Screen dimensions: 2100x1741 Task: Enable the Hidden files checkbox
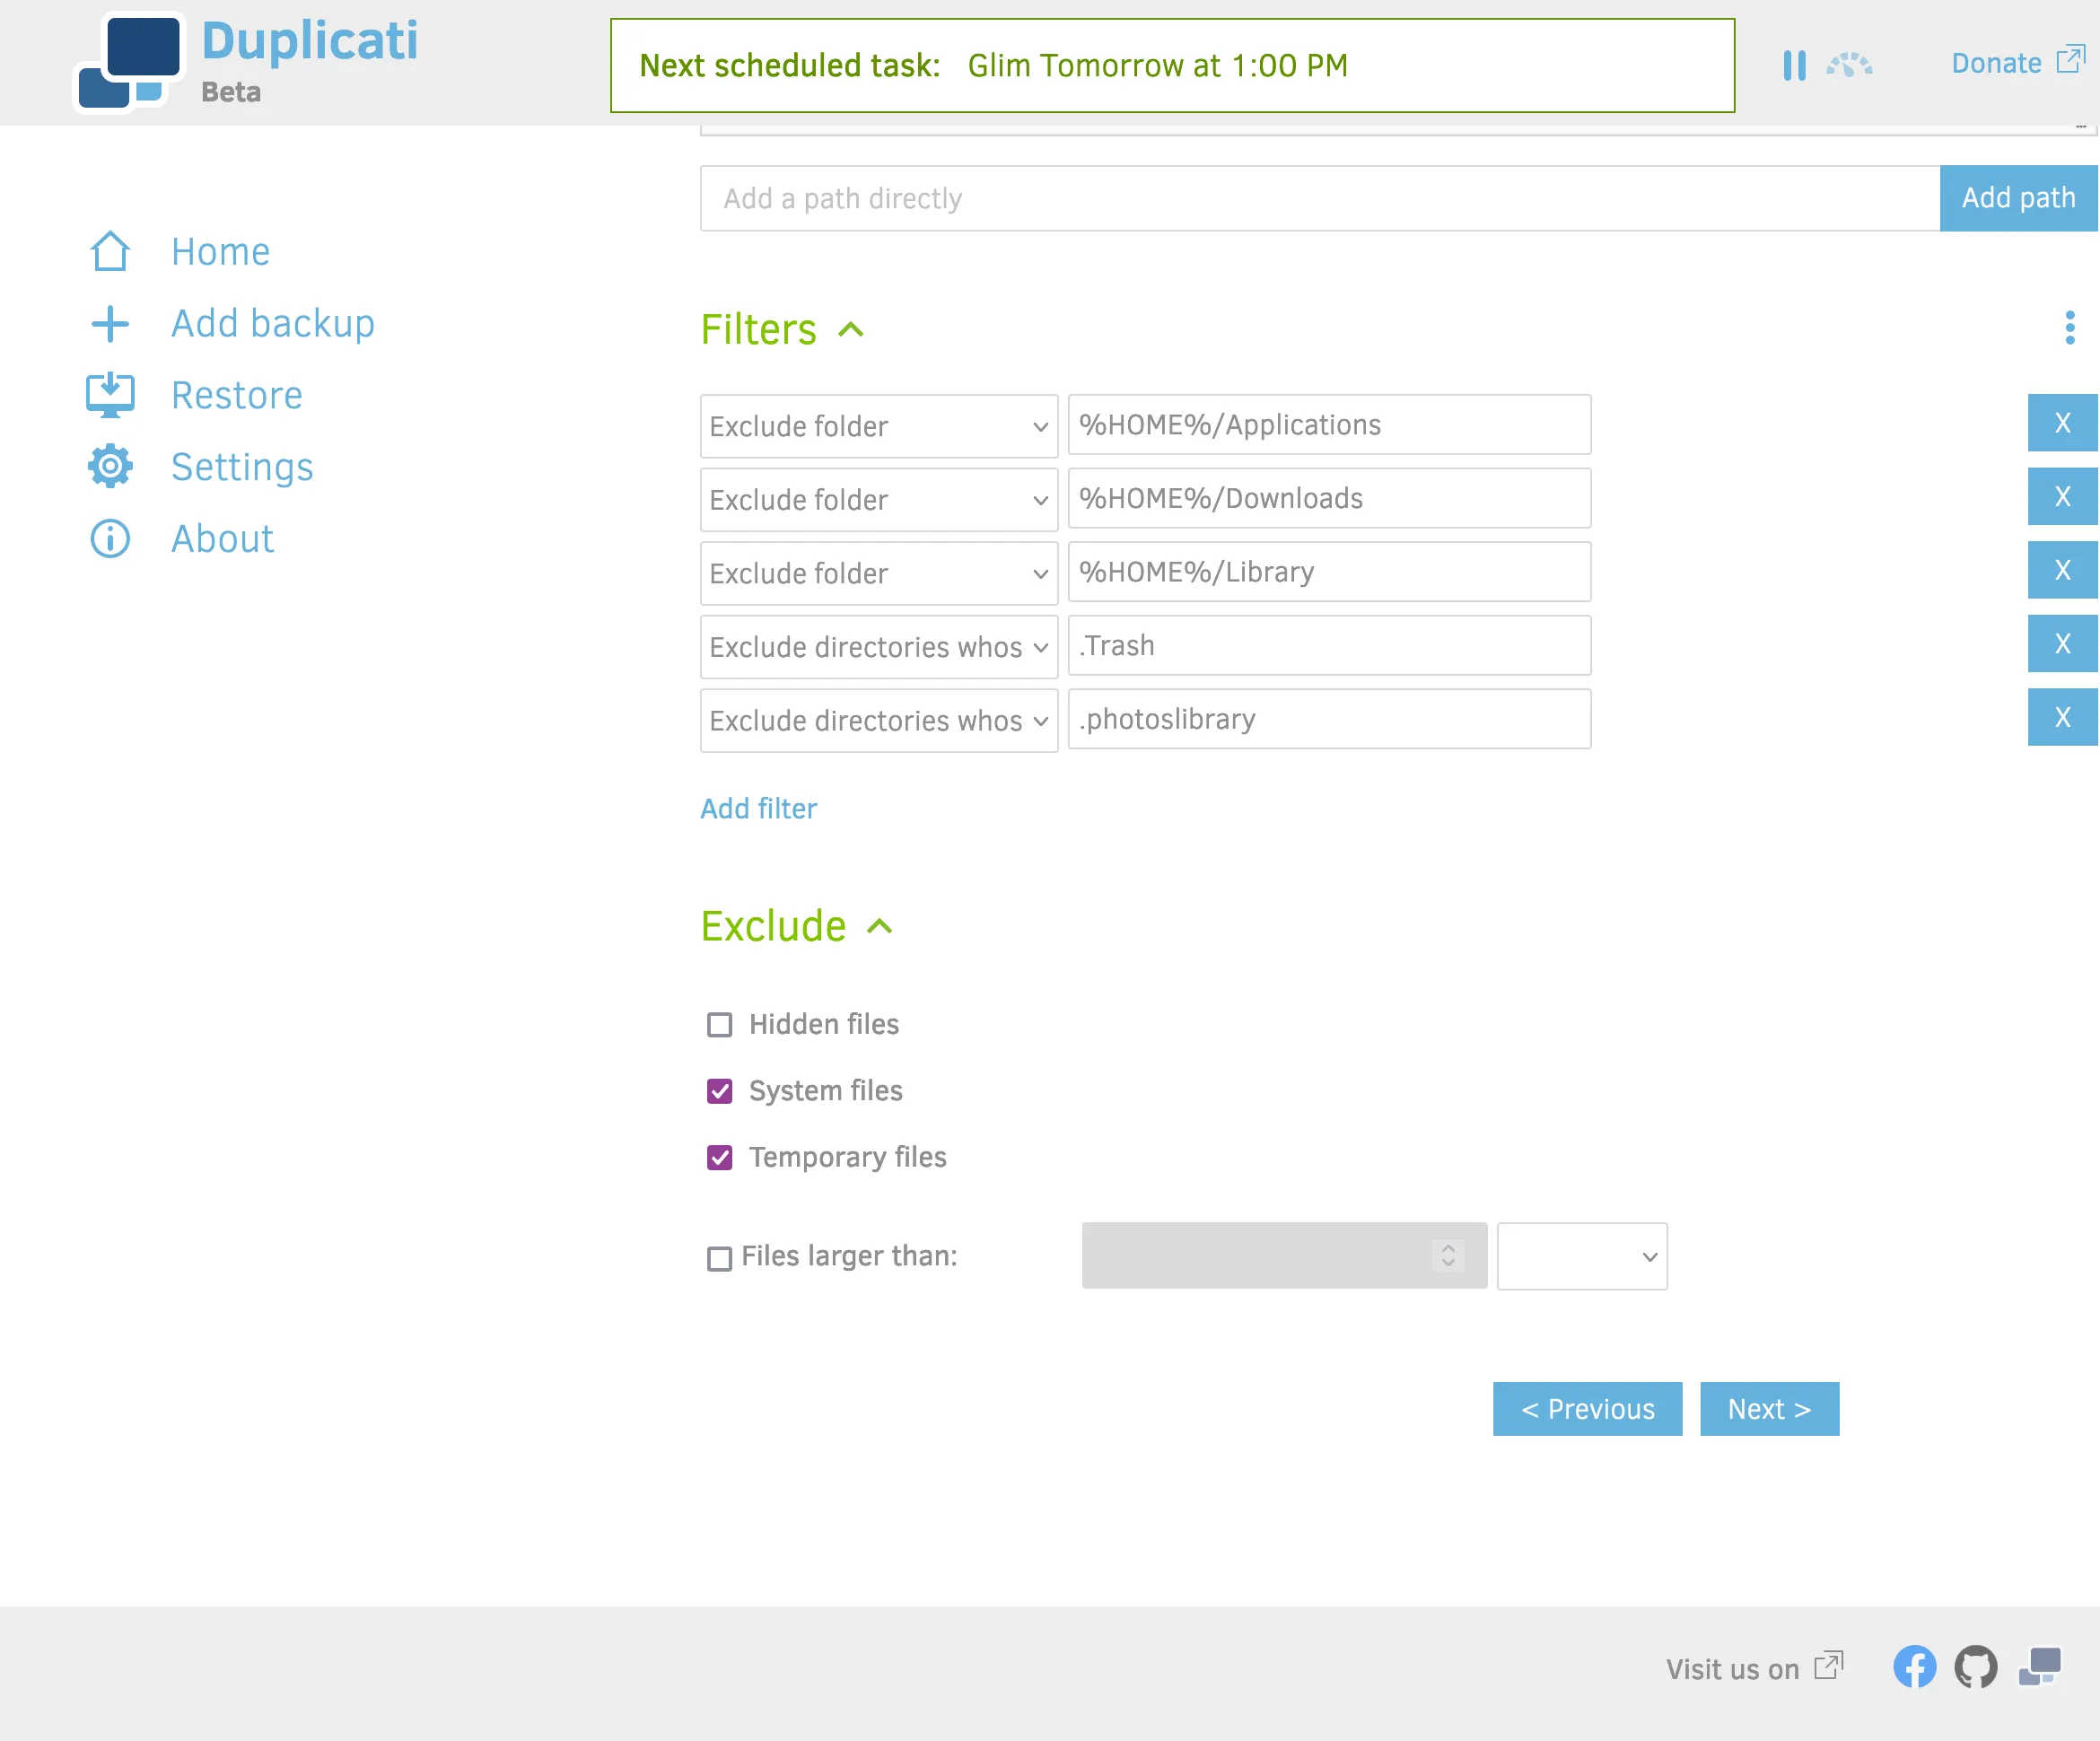tap(719, 1024)
